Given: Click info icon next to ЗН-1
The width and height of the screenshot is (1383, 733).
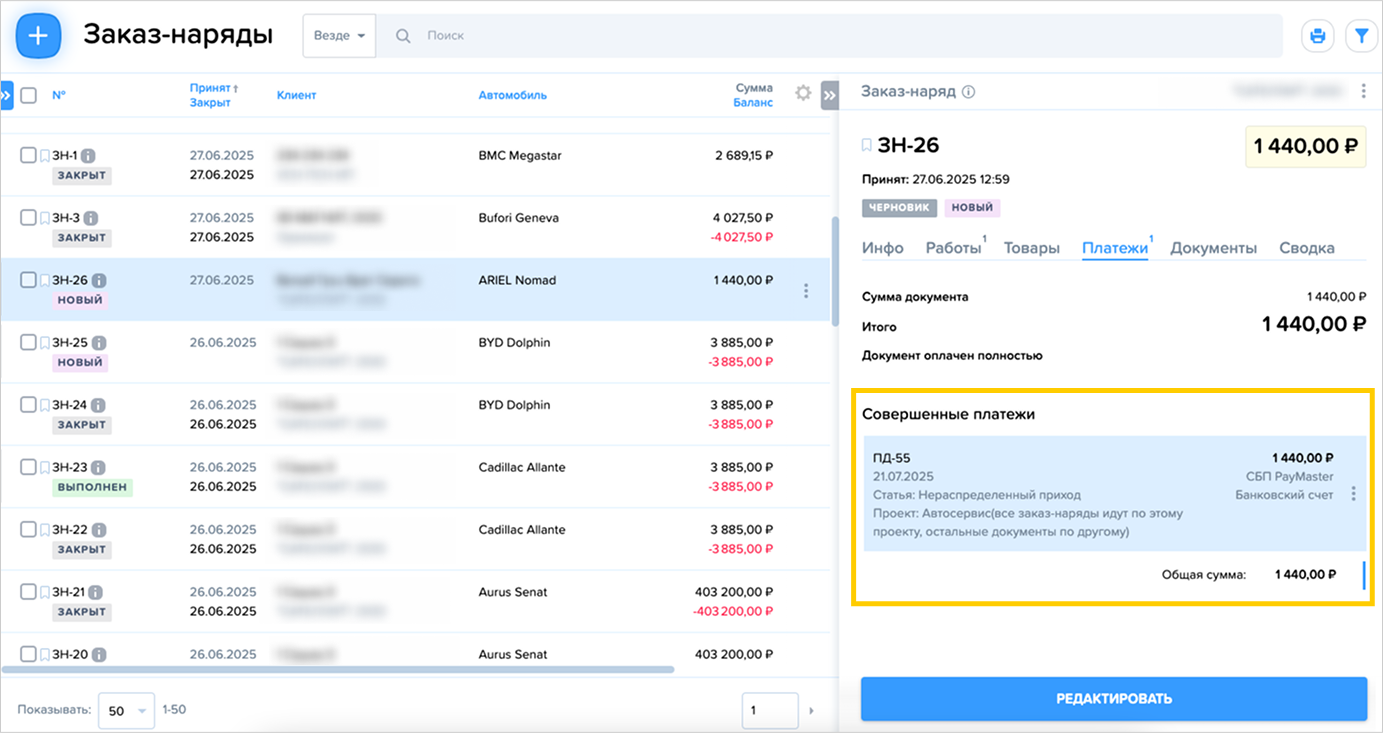Looking at the screenshot, I should (x=89, y=156).
